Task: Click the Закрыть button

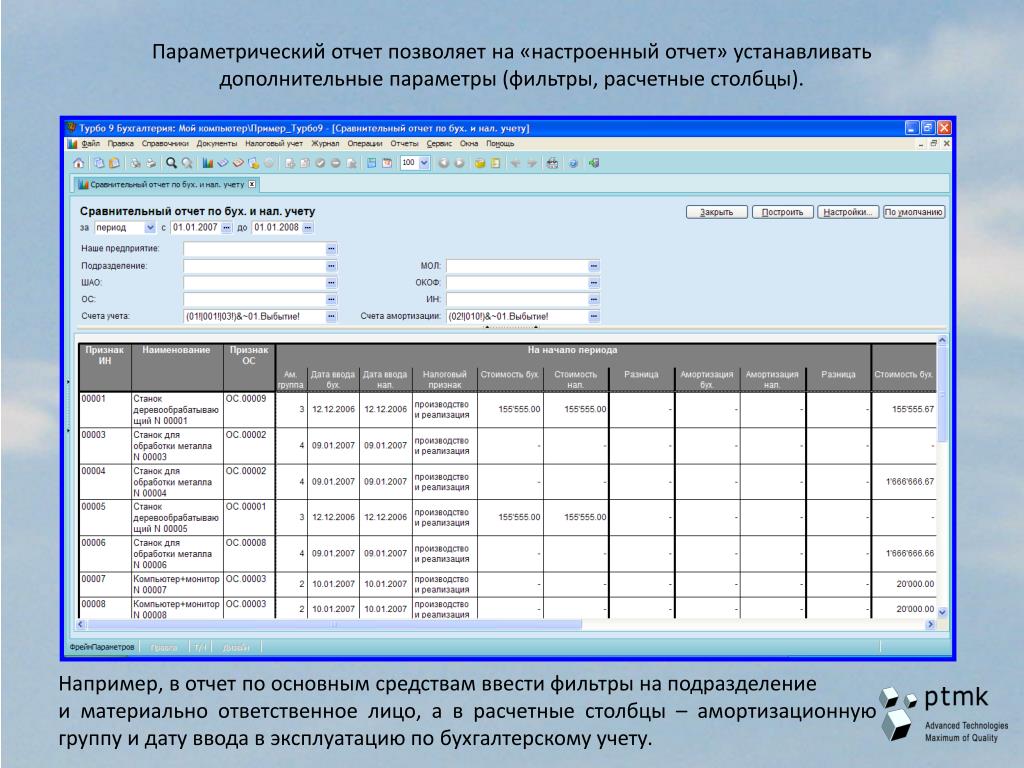Action: pyautogui.click(x=716, y=212)
